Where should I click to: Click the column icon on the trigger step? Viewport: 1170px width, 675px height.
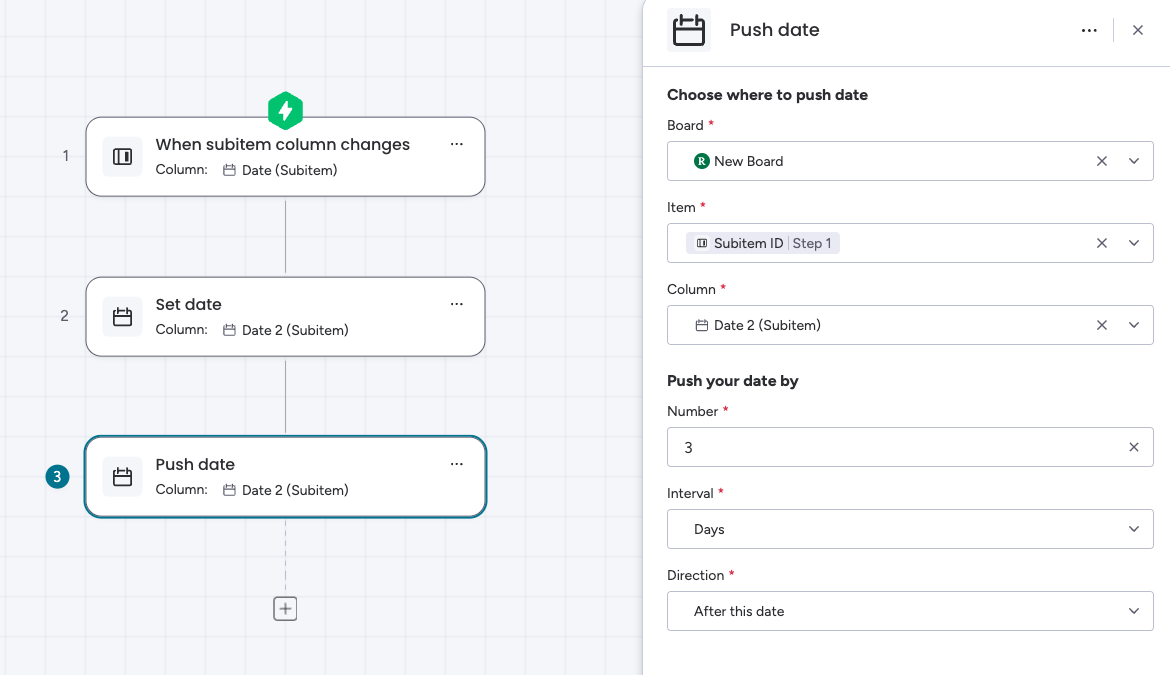pos(122,157)
